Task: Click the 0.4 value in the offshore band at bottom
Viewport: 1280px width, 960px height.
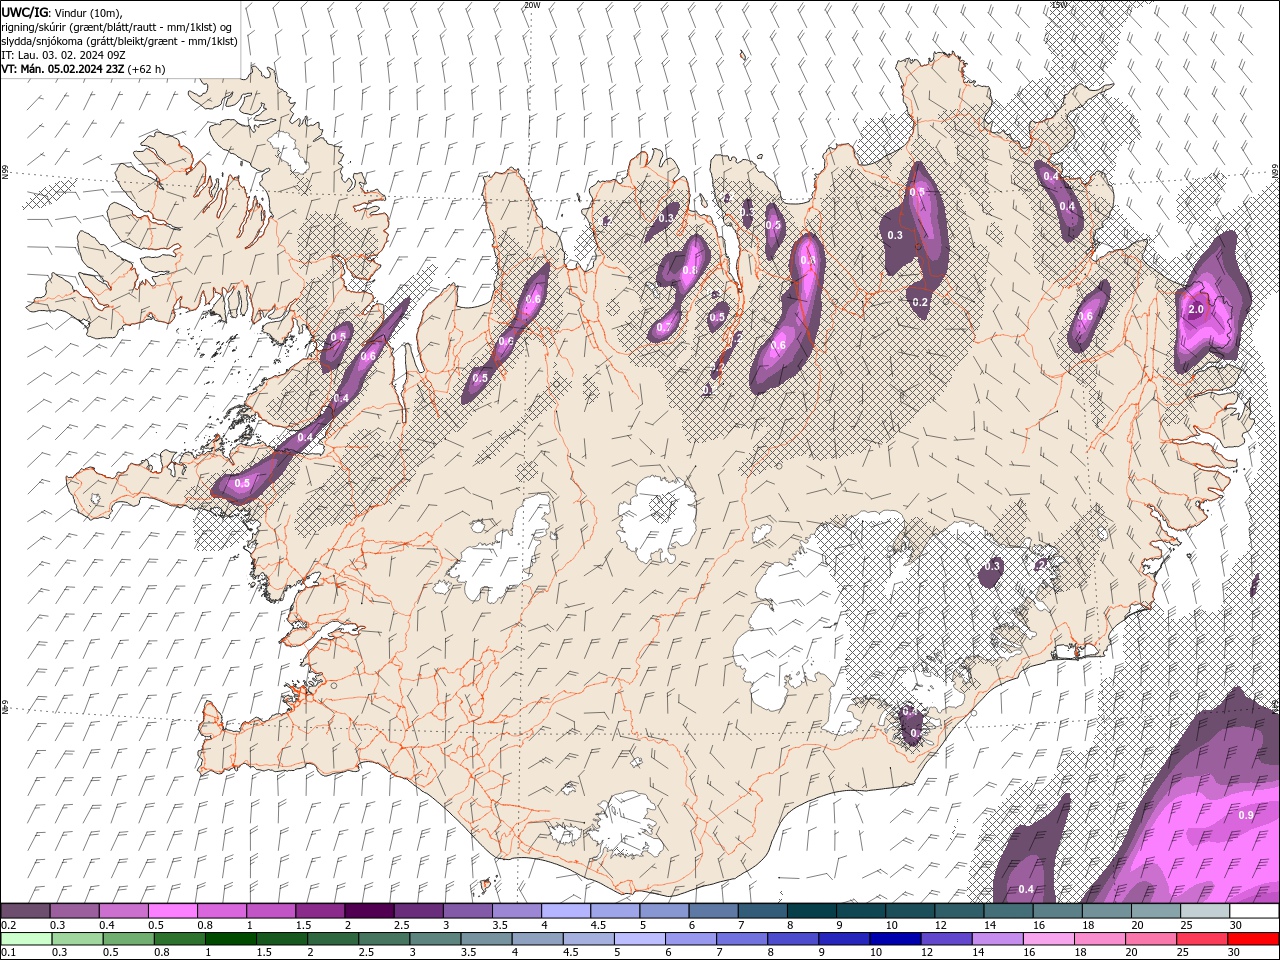Action: [1026, 889]
